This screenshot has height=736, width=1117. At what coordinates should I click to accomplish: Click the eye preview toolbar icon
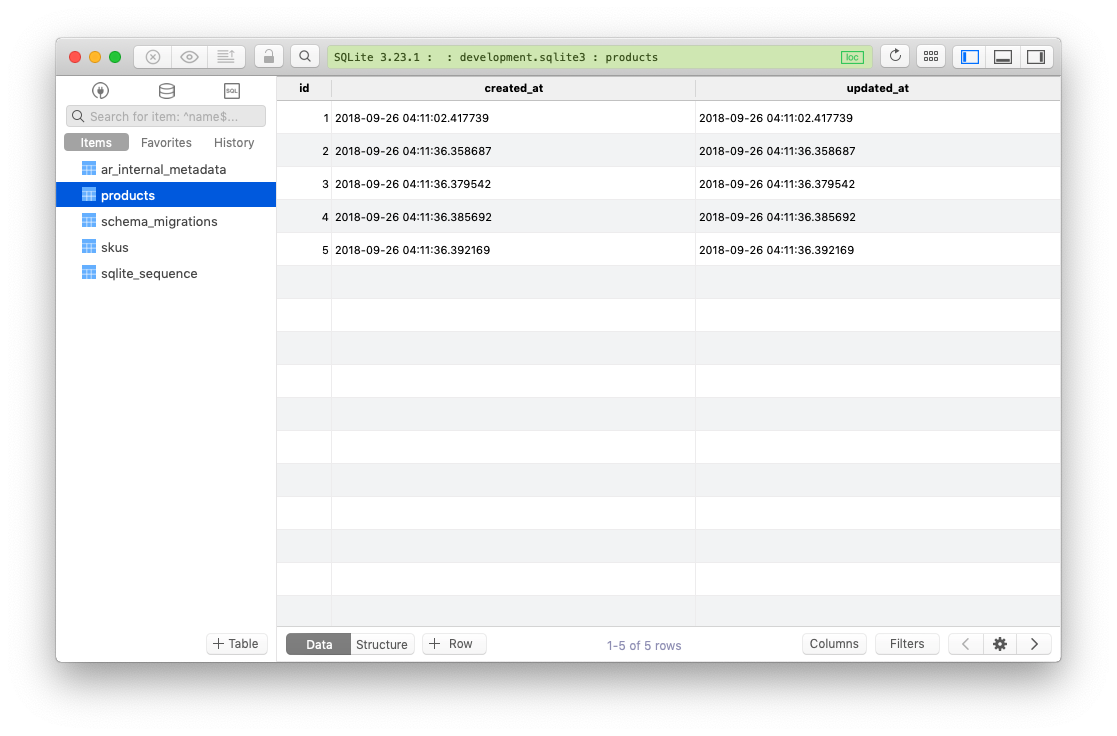point(189,57)
